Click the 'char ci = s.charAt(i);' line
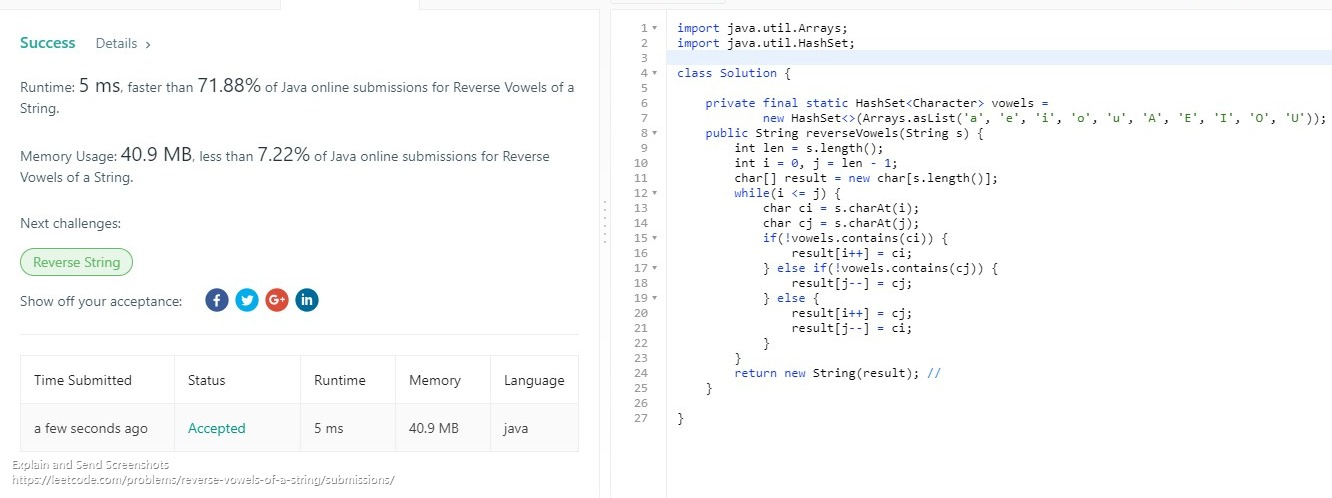 coord(843,208)
